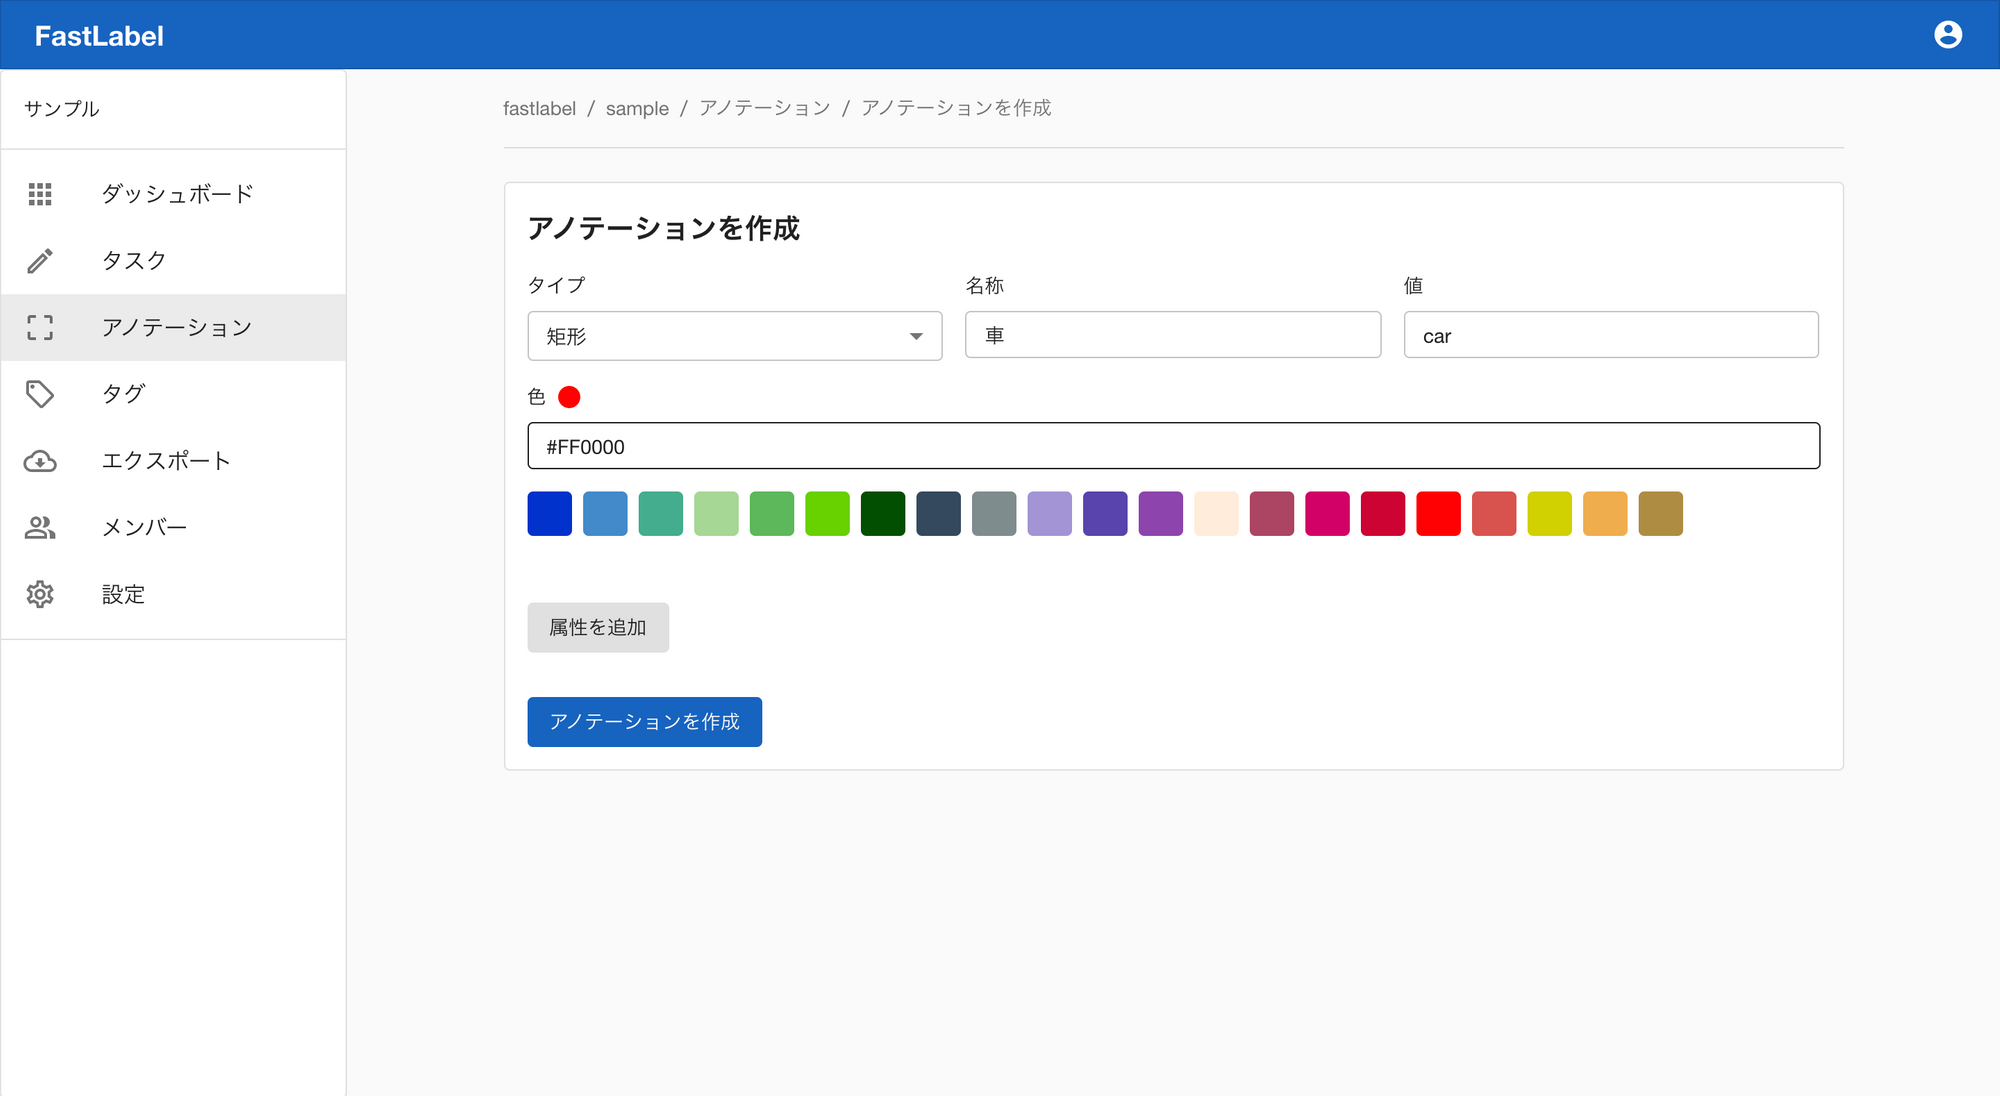The width and height of the screenshot is (2000, 1096).
Task: Select the lavender color swatch
Action: click(1050, 514)
